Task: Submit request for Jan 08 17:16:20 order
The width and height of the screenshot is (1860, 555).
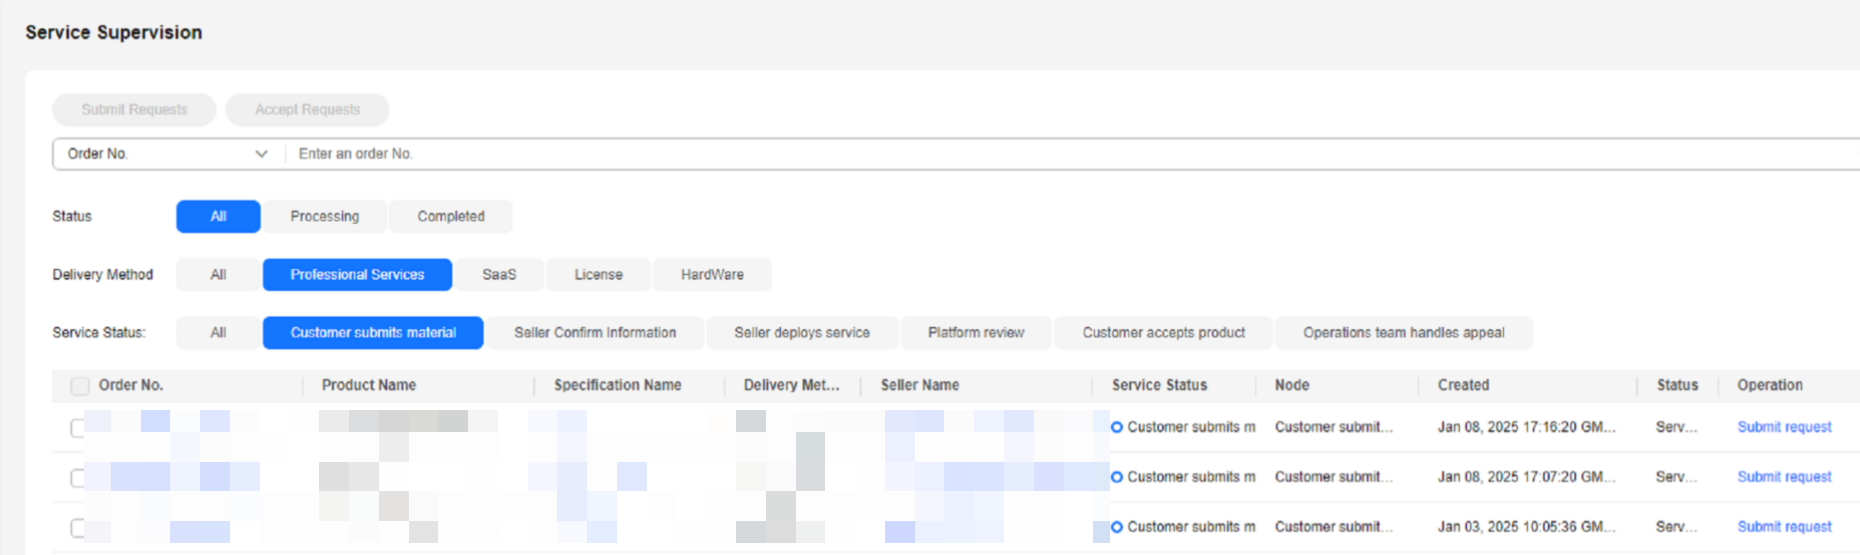Action: [x=1784, y=427]
